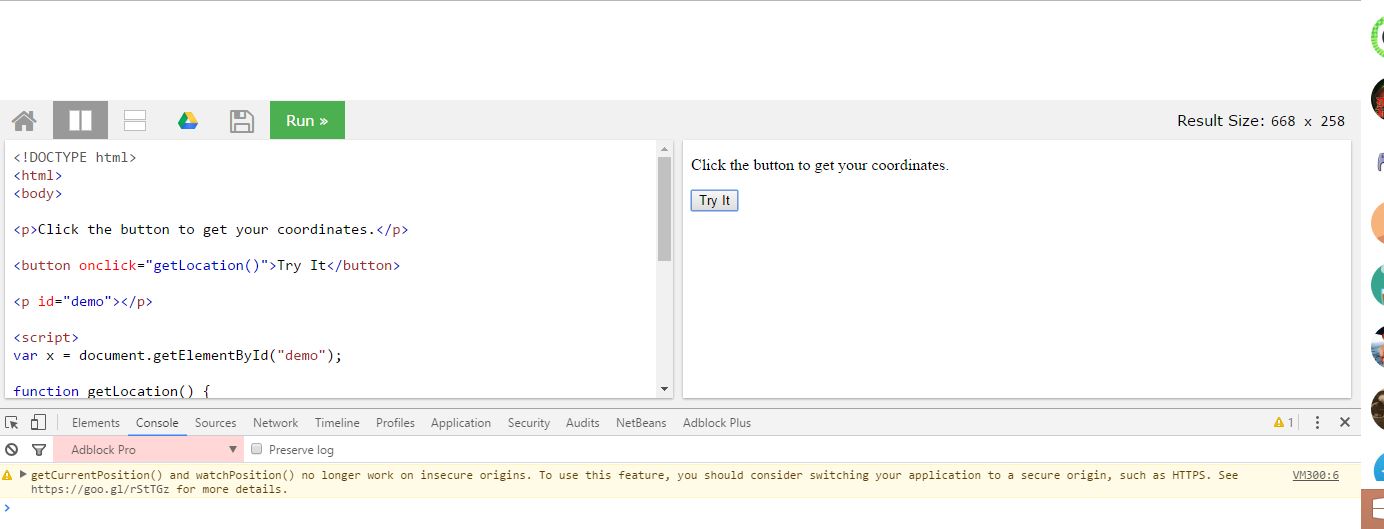This screenshot has width=1384, height=529.
Task: Select element inspector tool in DevTools
Action: (x=12, y=423)
